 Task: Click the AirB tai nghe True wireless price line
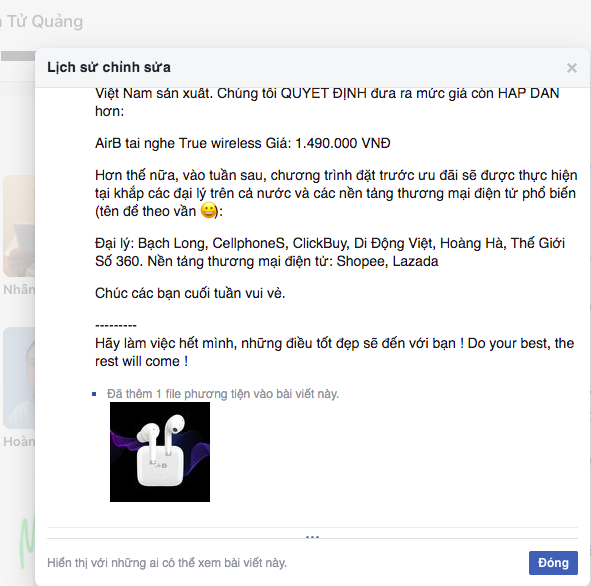point(242,143)
